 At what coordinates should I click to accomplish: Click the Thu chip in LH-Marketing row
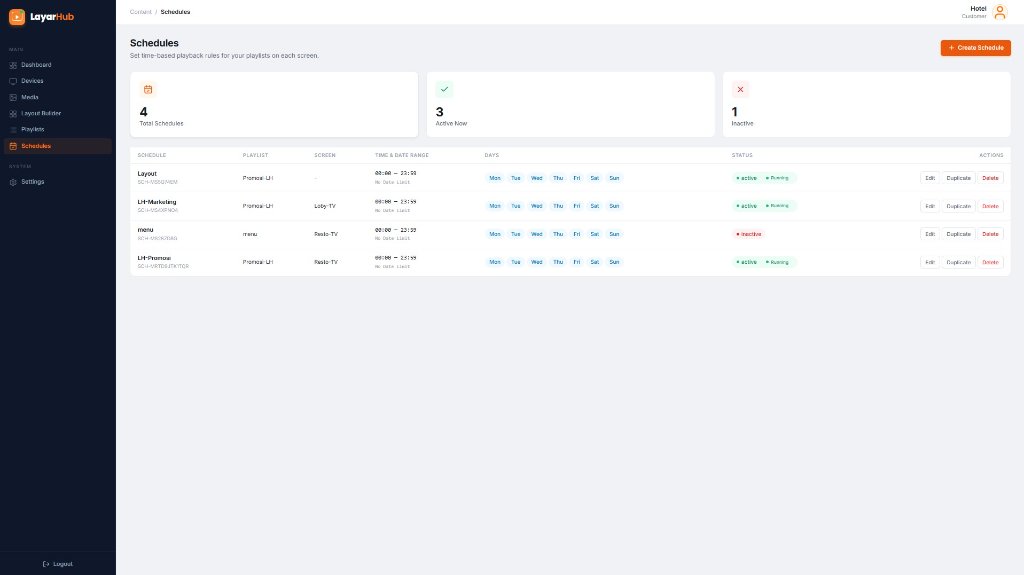click(x=558, y=206)
